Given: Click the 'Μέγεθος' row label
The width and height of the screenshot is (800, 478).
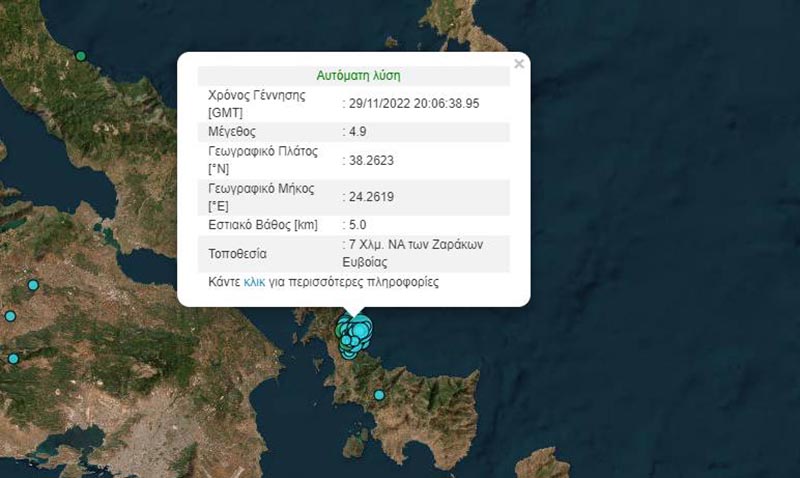Looking at the screenshot, I should pos(232,131).
